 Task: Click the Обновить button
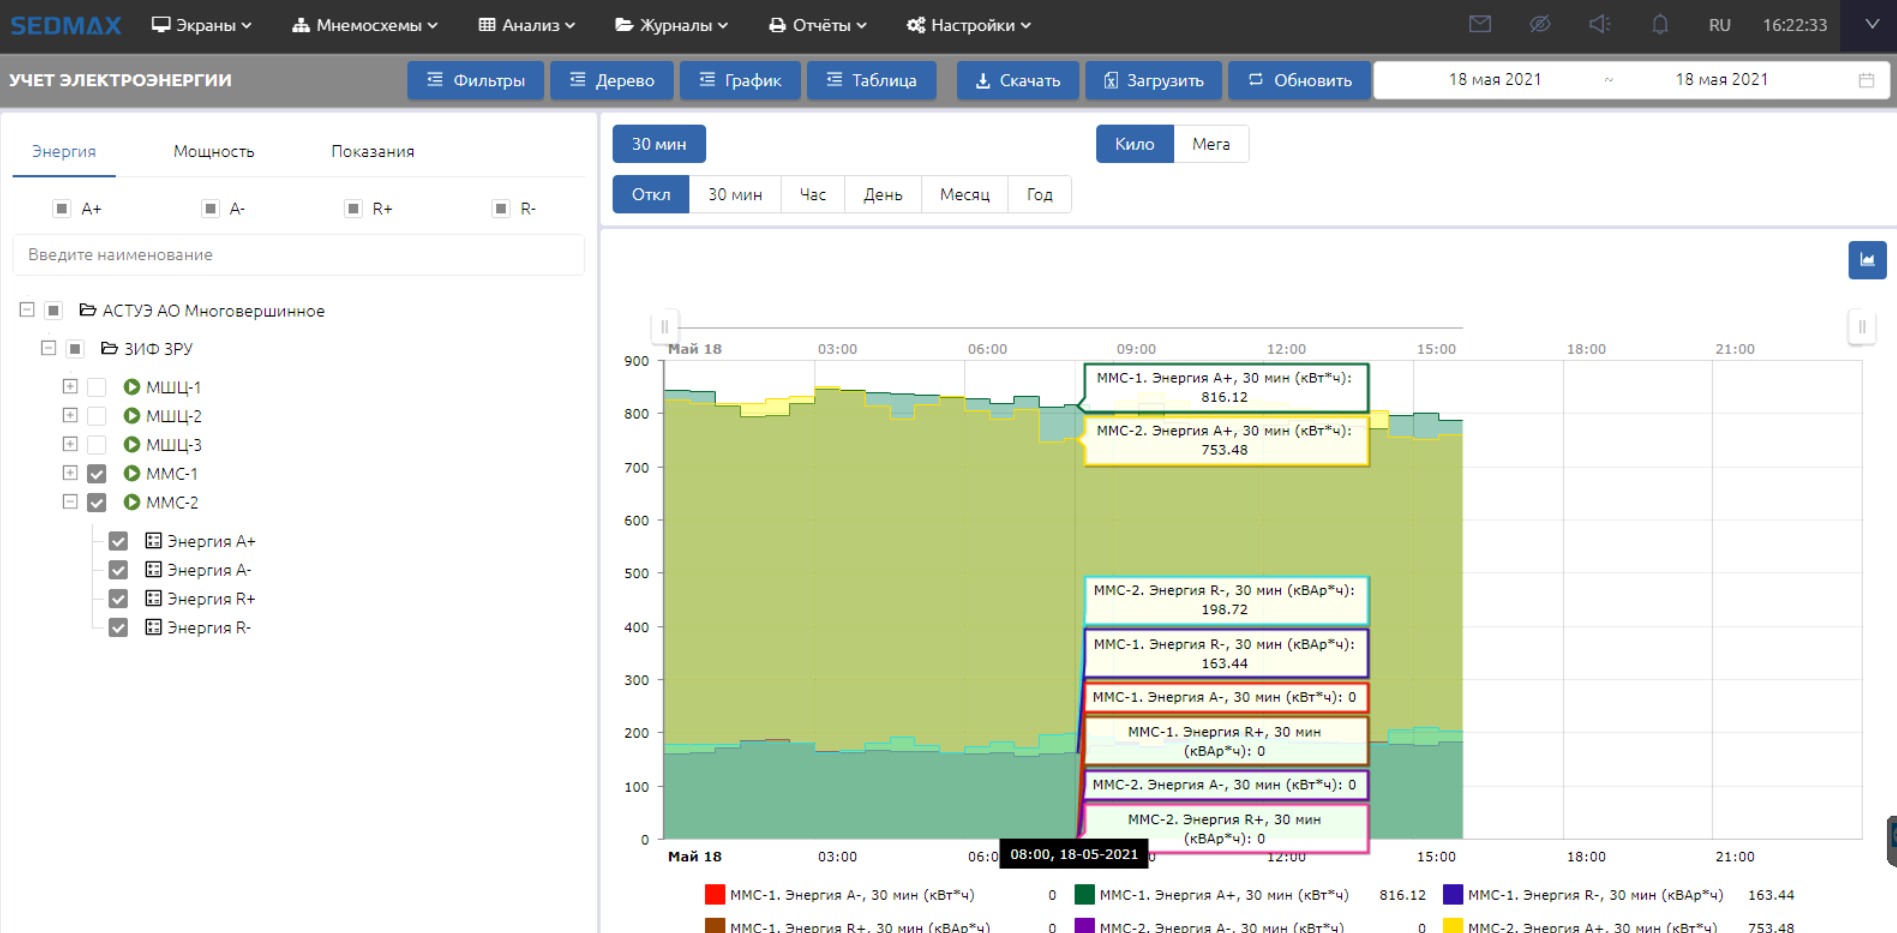point(1299,80)
